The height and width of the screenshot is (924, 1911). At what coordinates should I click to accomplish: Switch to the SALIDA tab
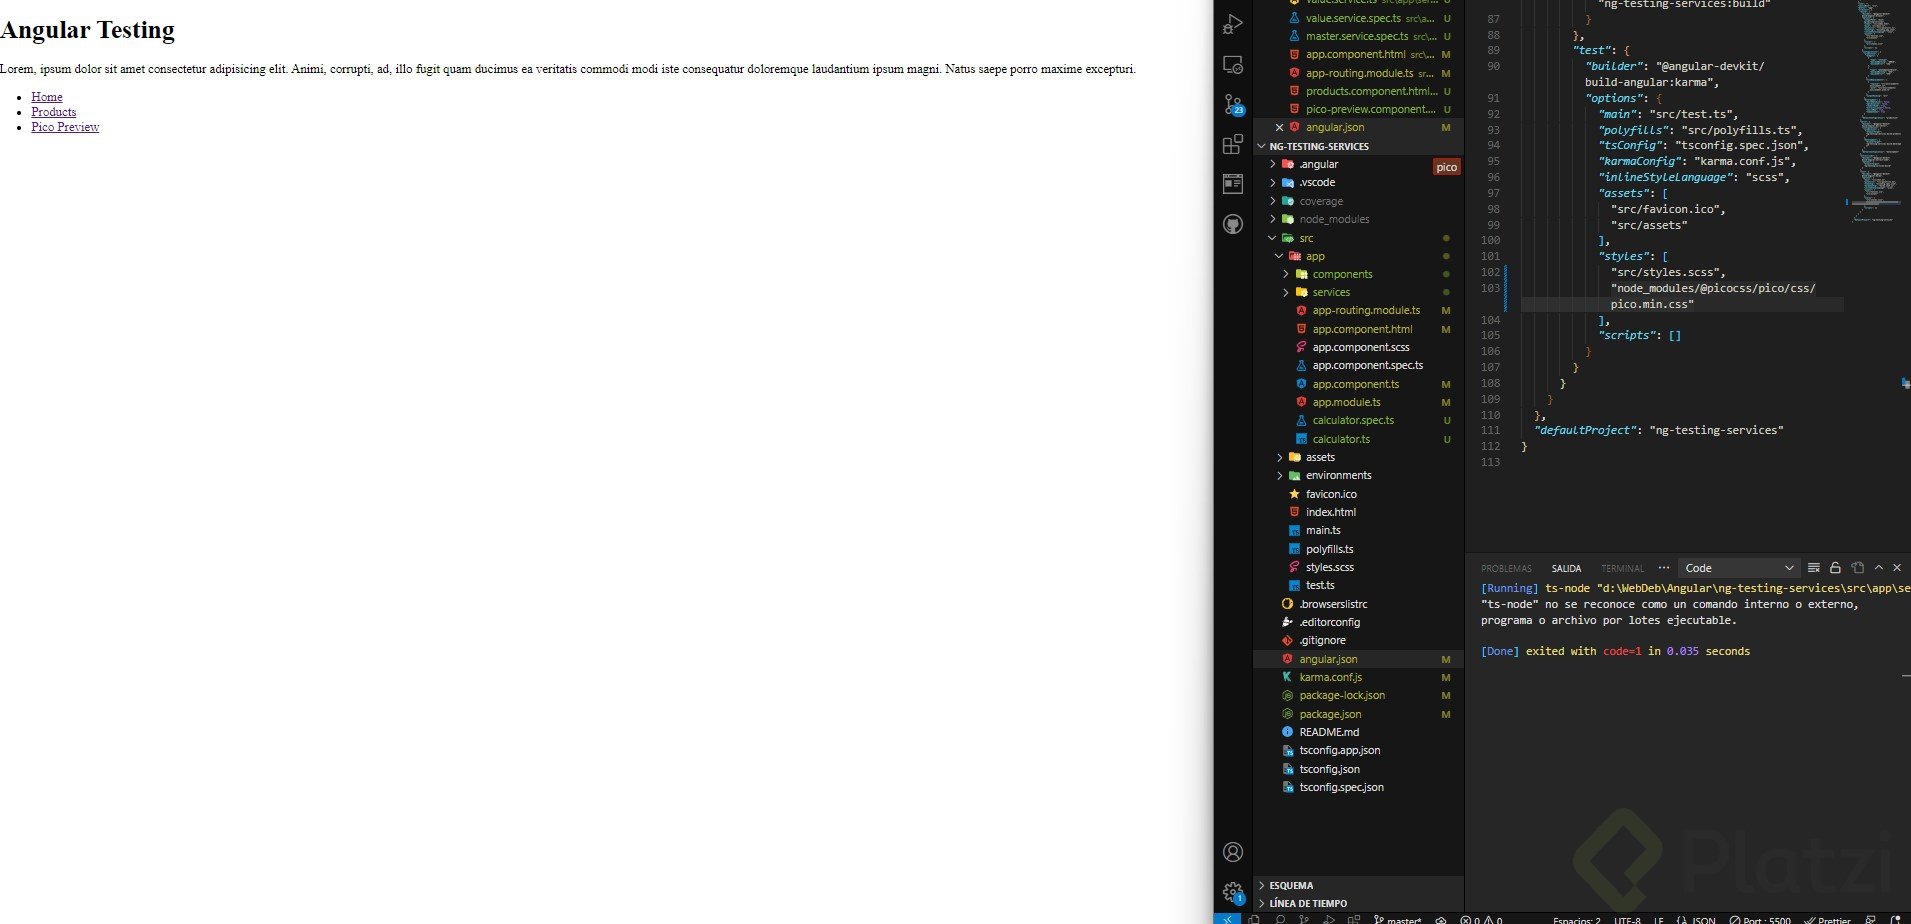(x=1566, y=568)
